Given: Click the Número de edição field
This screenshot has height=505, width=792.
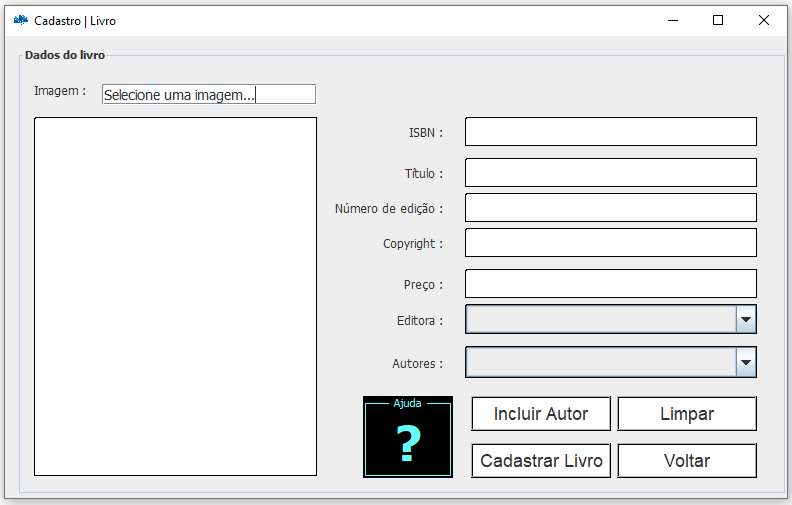Looking at the screenshot, I should [611, 208].
